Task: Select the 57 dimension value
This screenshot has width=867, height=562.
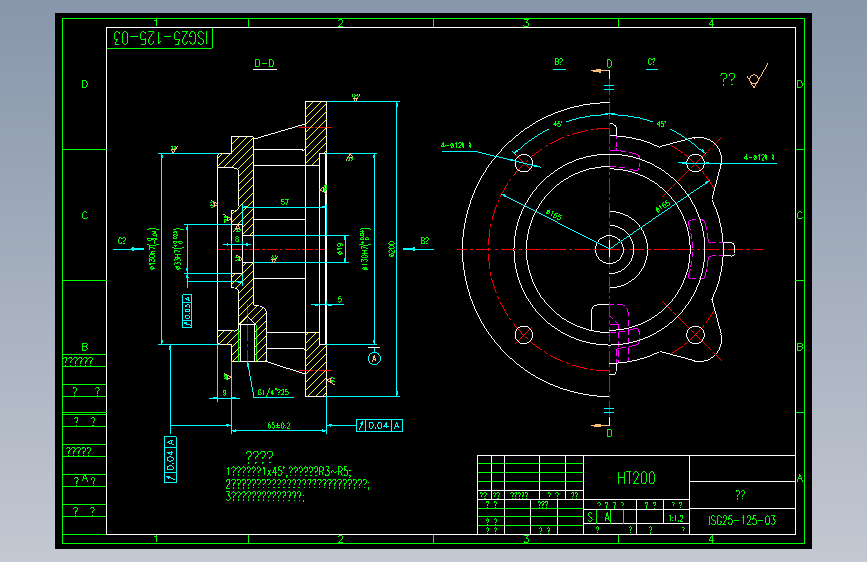Action: click(285, 202)
